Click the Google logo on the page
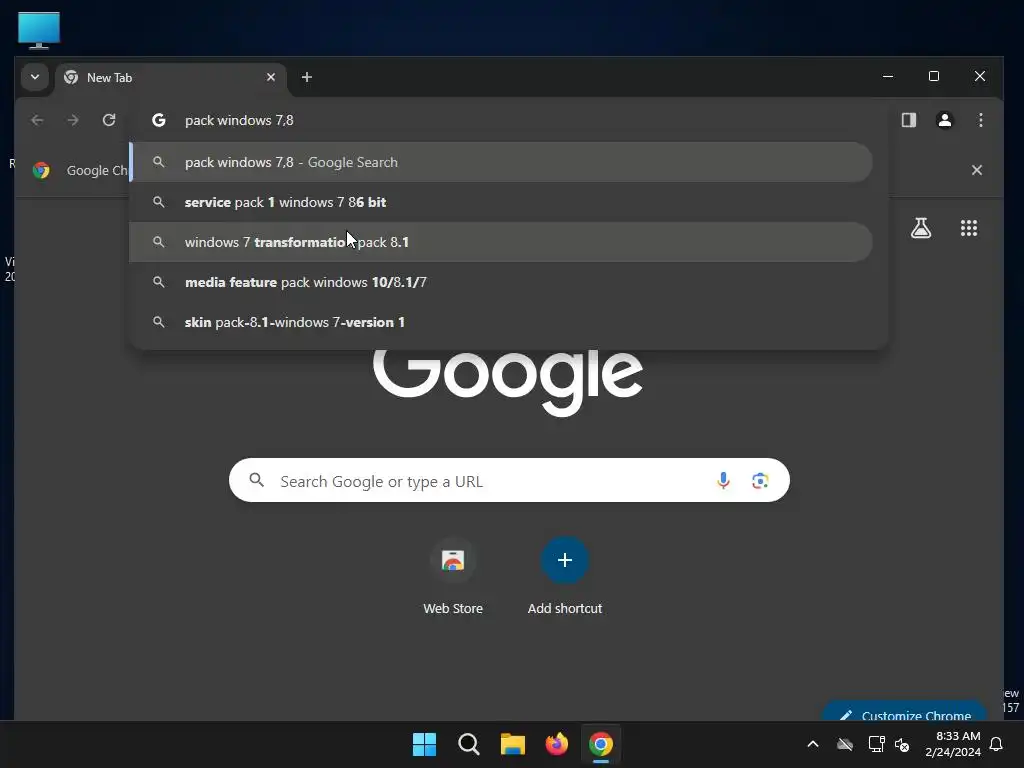The width and height of the screenshot is (1024, 768). pos(507,381)
